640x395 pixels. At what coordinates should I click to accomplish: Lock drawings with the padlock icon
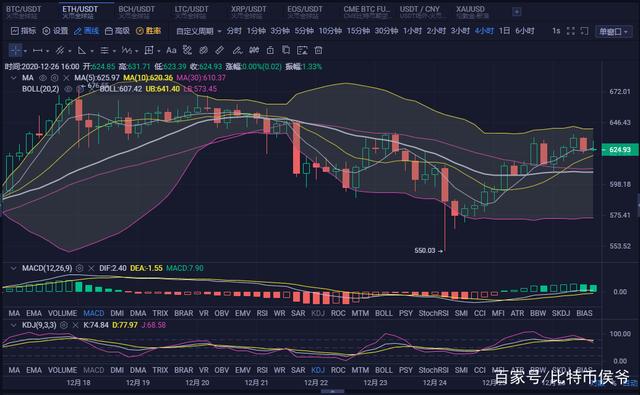click(x=270, y=50)
